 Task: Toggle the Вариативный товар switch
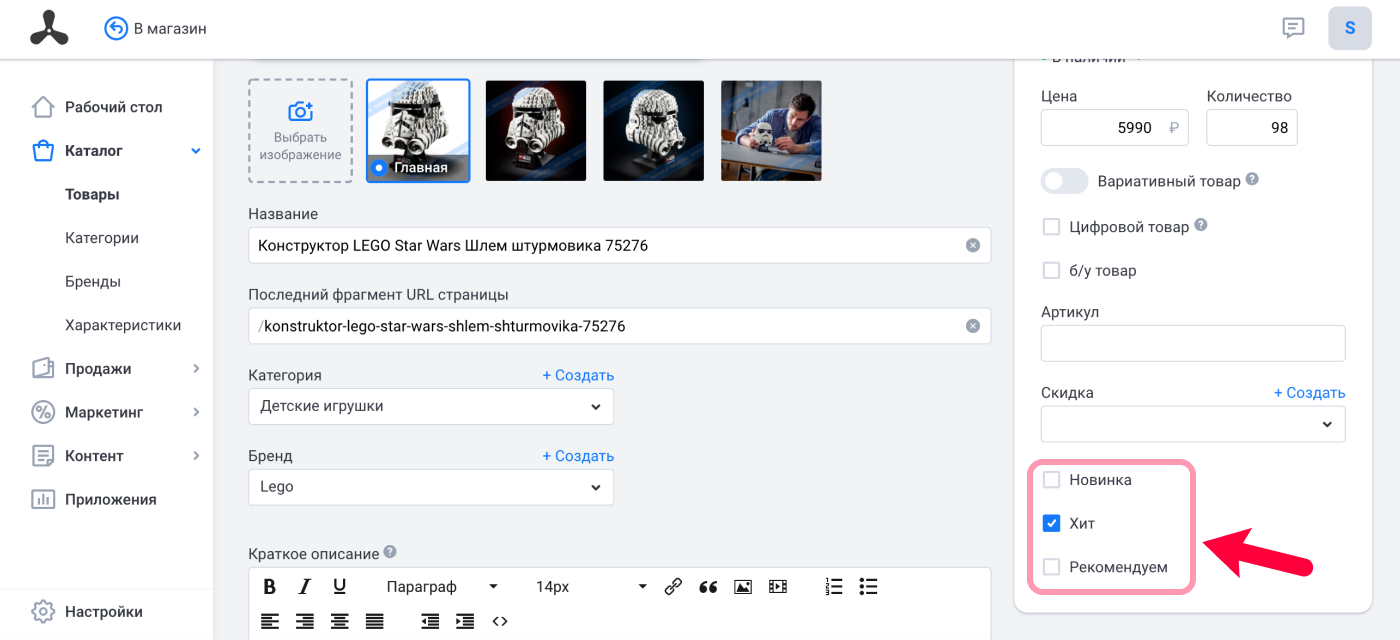(x=1064, y=181)
